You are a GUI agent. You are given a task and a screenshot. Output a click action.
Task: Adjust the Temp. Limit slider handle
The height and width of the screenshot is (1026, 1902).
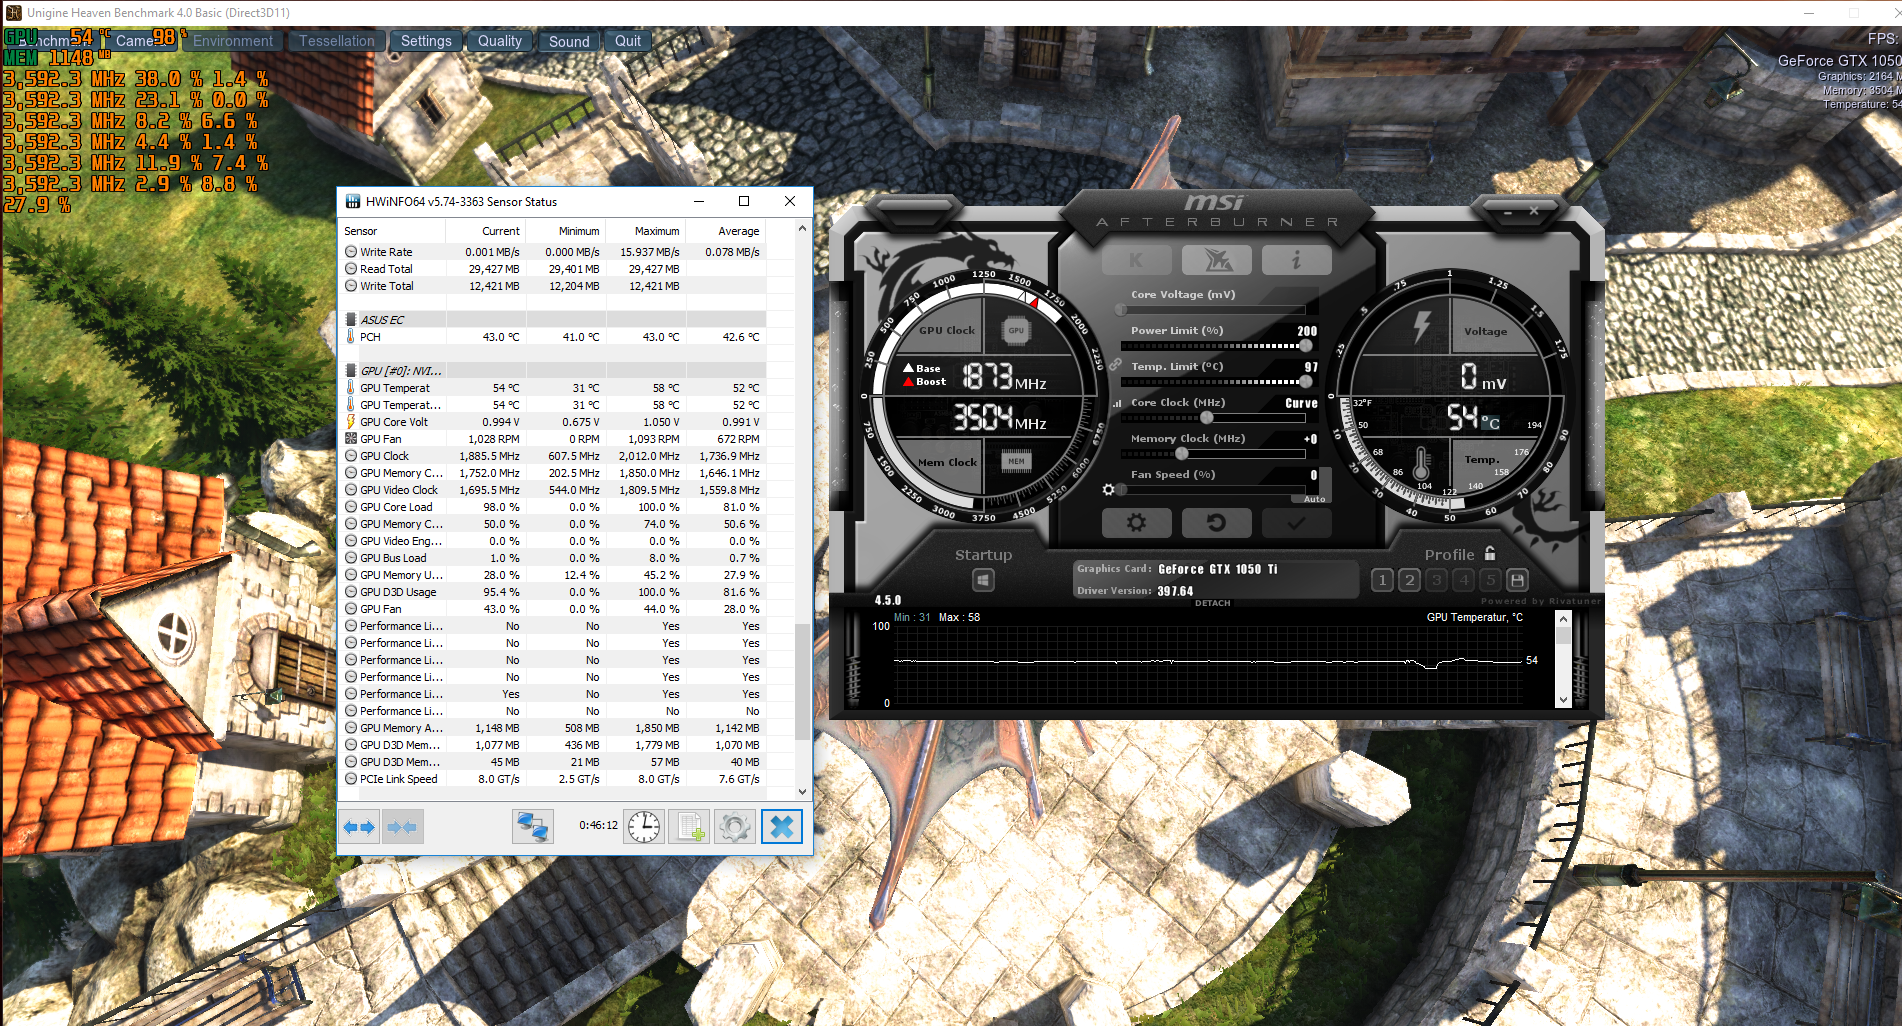(x=1305, y=382)
